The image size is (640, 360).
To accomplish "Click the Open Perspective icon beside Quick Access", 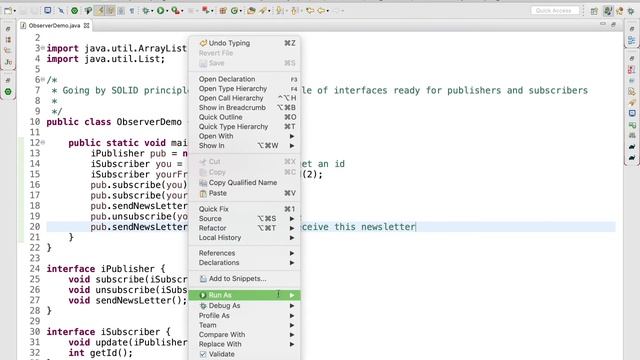I will pyautogui.click(x=594, y=11).
